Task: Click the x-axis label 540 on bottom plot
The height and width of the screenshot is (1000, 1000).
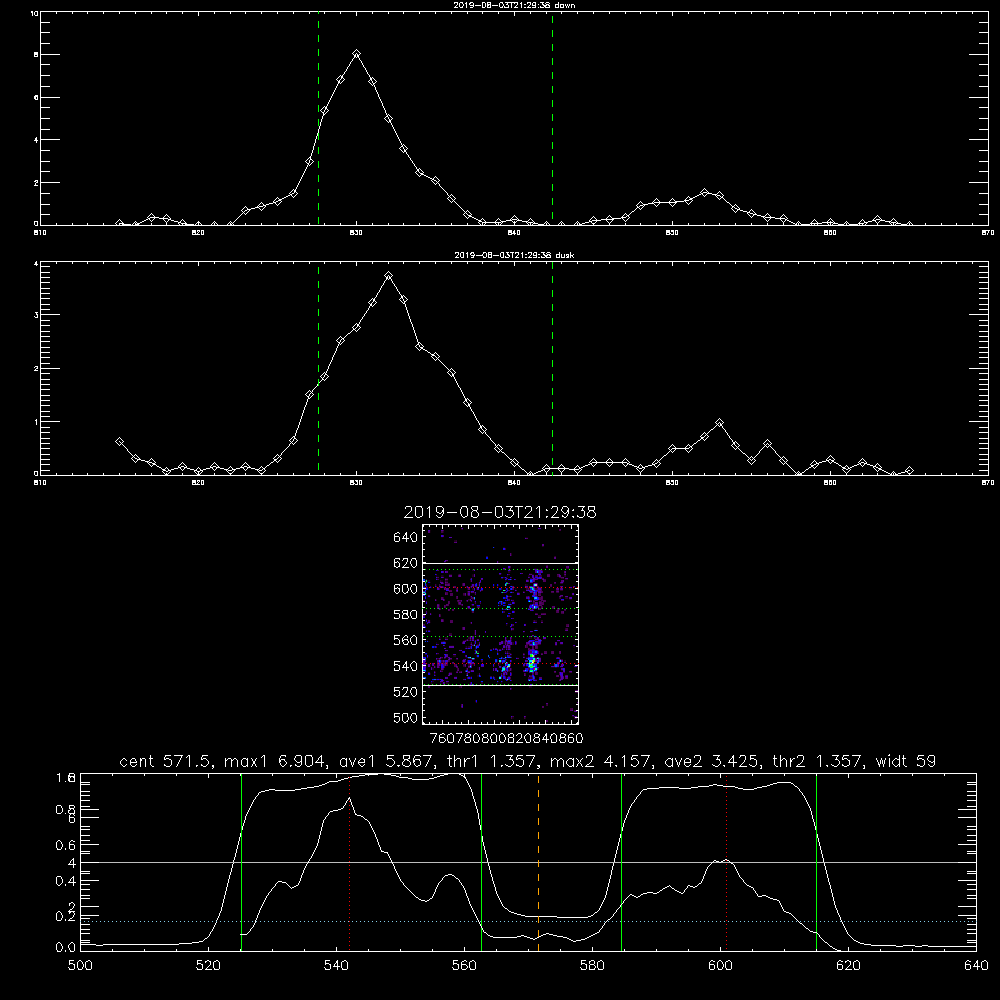Action: [336, 965]
